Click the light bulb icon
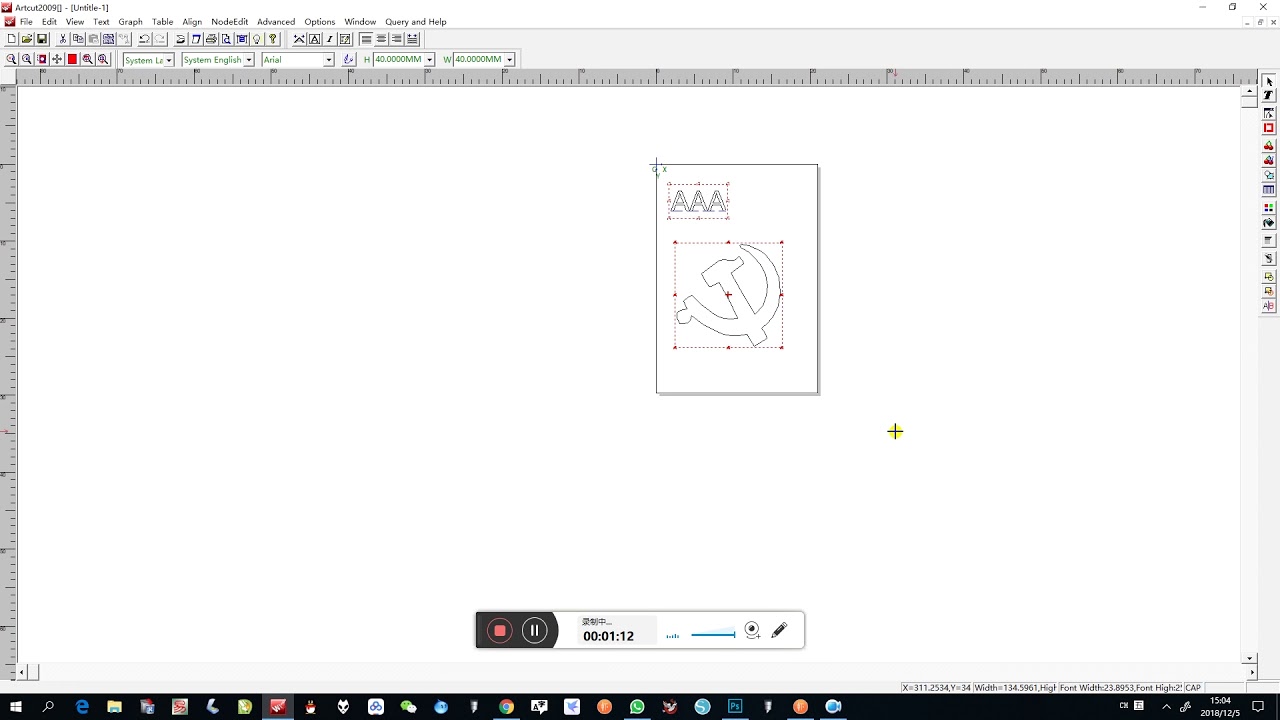Viewport: 1280px width, 720px height. click(x=257, y=39)
